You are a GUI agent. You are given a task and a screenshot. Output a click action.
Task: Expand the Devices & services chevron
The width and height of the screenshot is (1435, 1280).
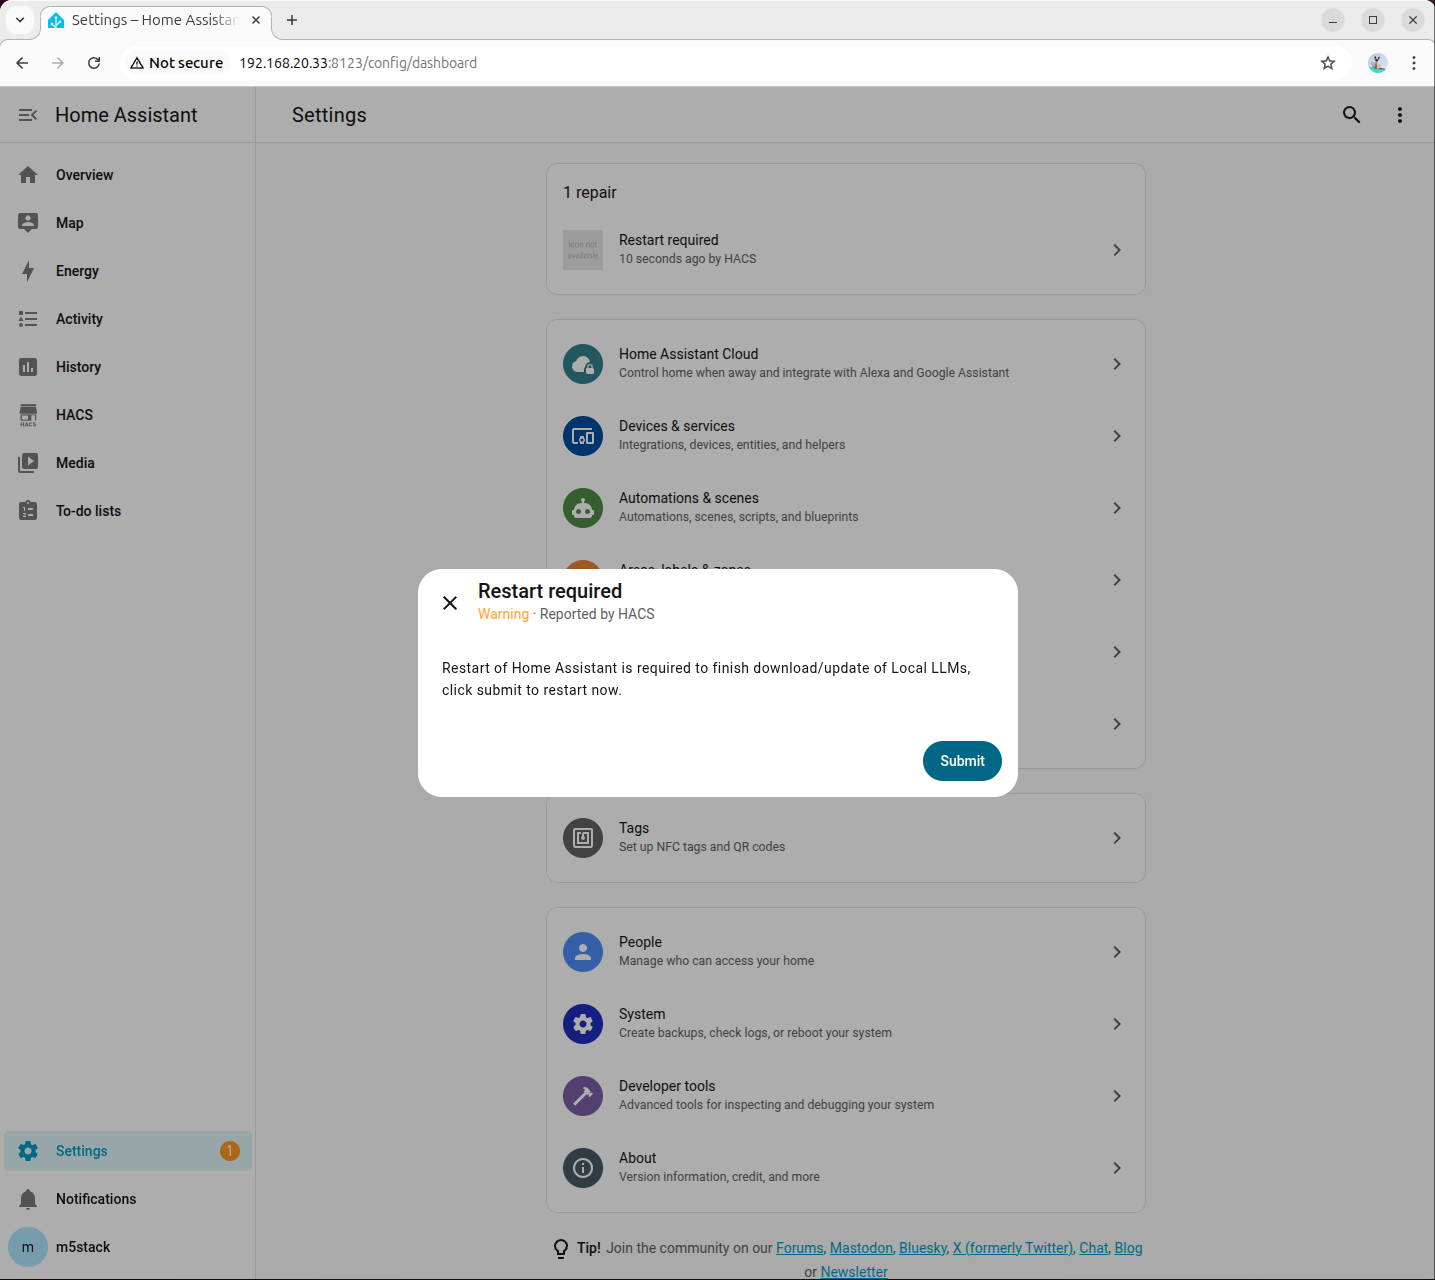[1117, 436]
